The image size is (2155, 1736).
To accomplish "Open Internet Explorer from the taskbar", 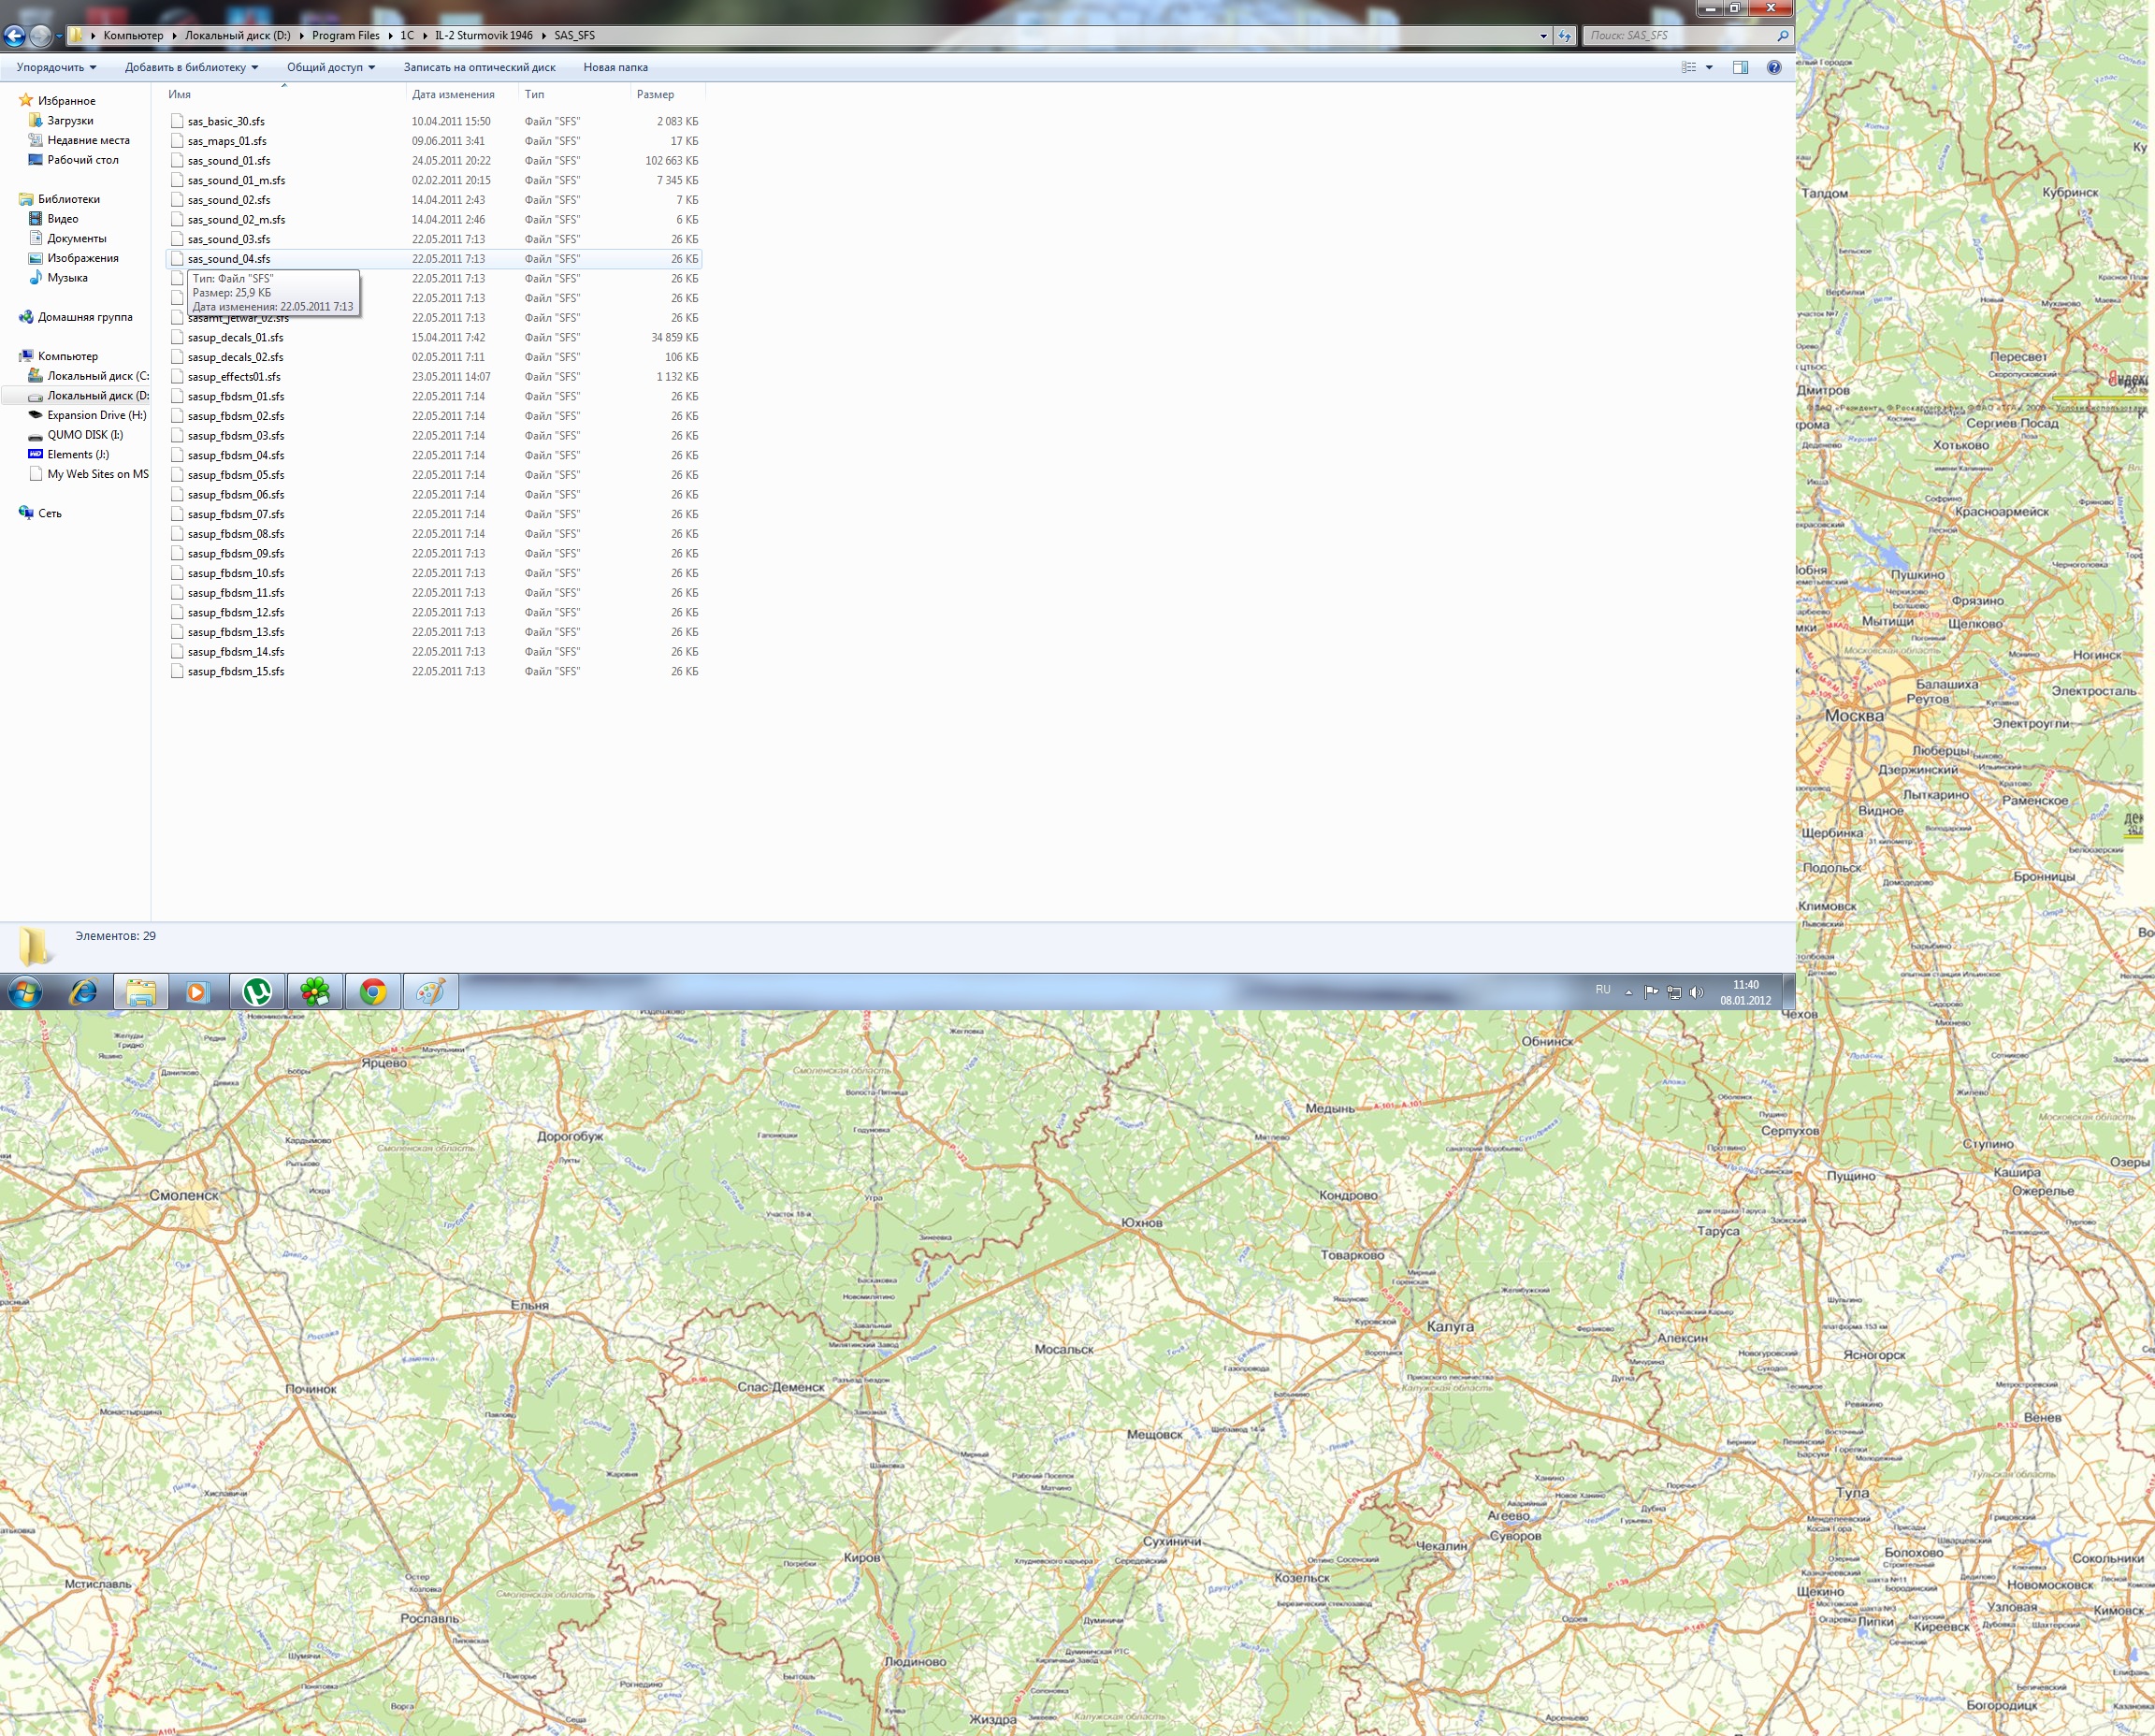I will pos(83,991).
